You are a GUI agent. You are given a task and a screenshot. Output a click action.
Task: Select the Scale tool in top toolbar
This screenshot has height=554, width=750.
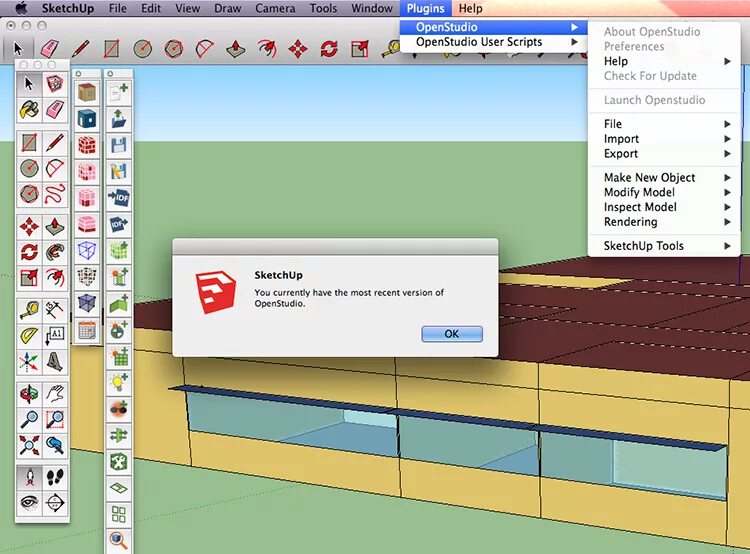pyautogui.click(x=360, y=48)
